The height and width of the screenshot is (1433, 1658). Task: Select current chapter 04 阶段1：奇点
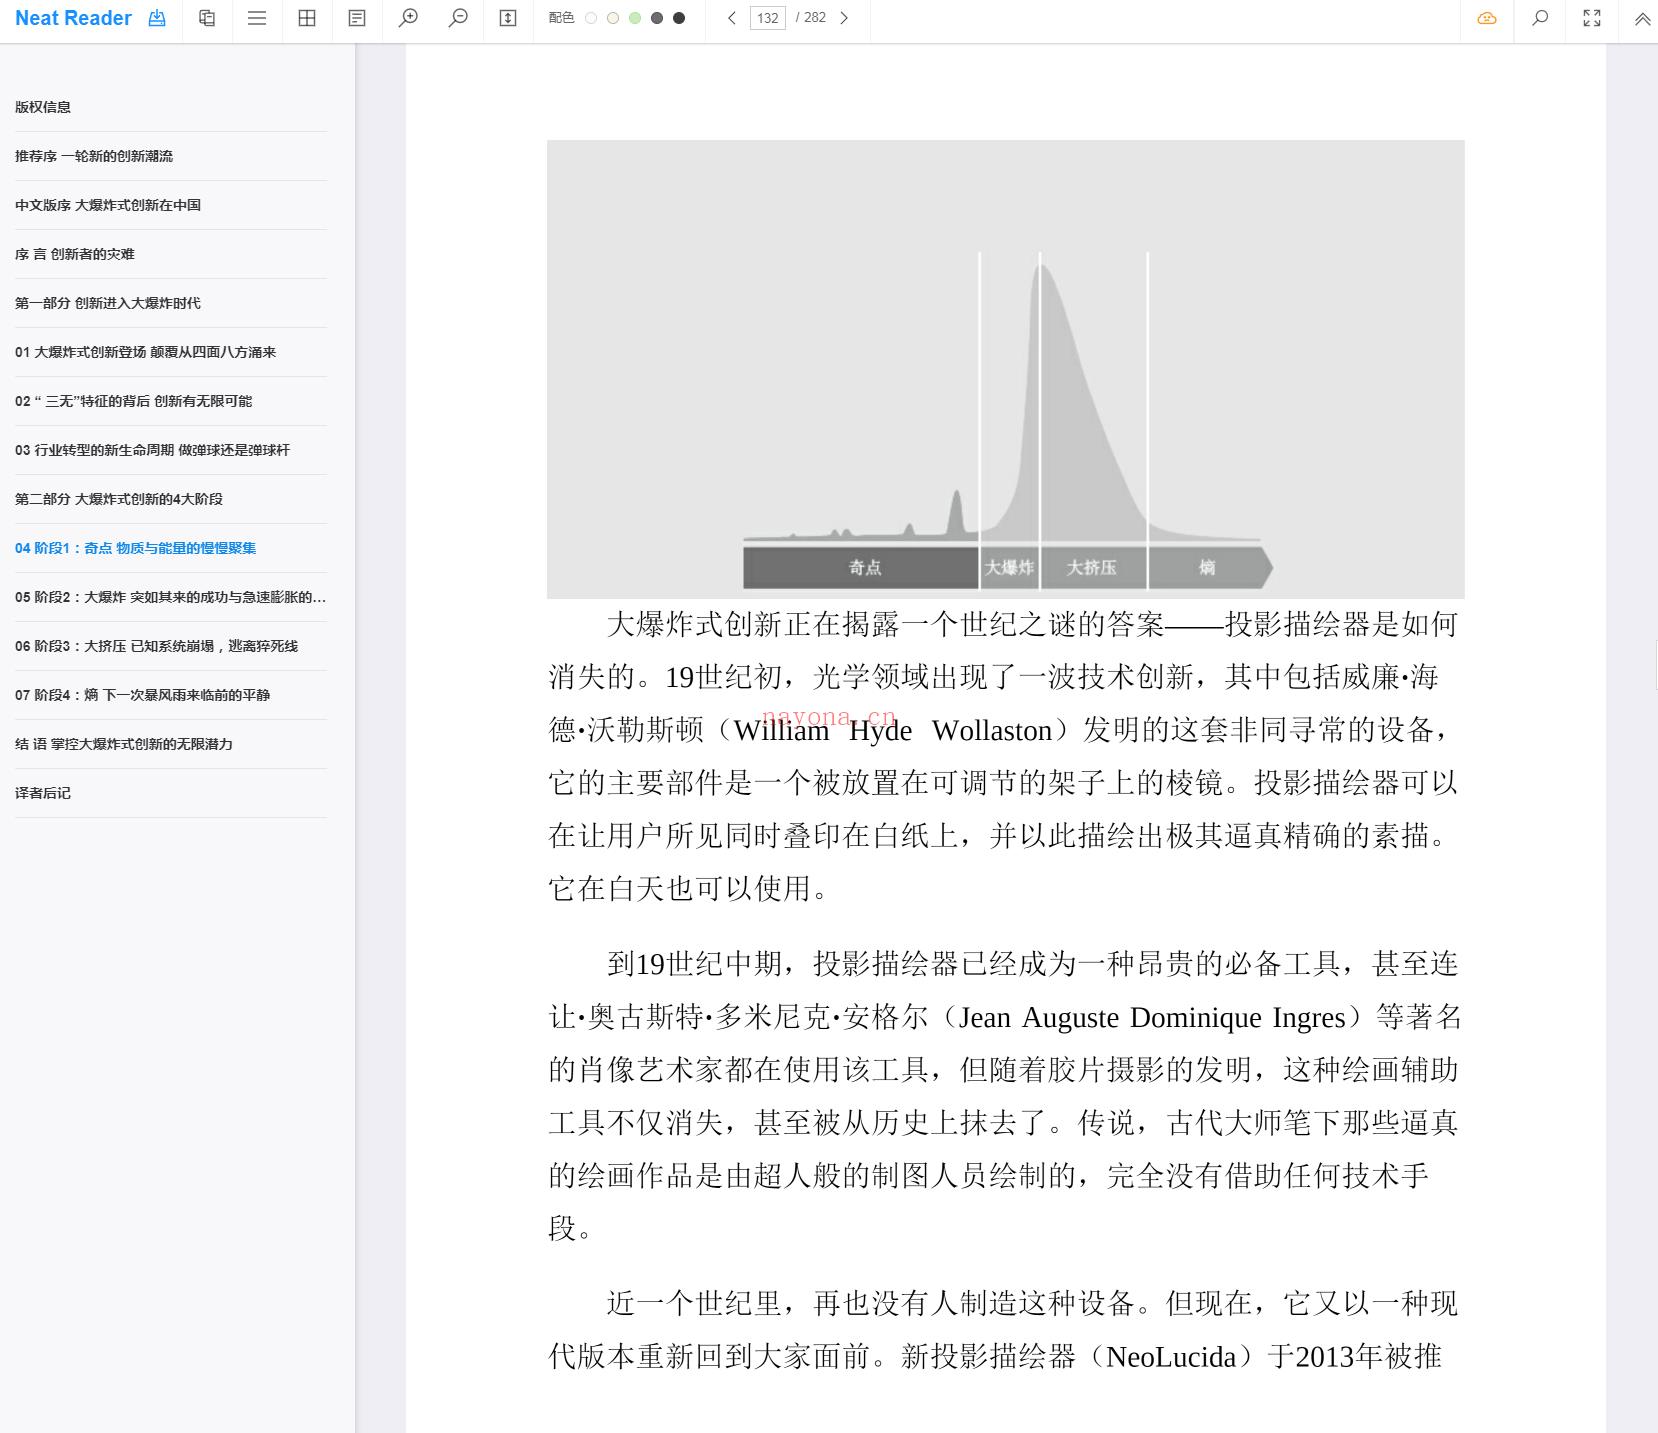click(171, 548)
